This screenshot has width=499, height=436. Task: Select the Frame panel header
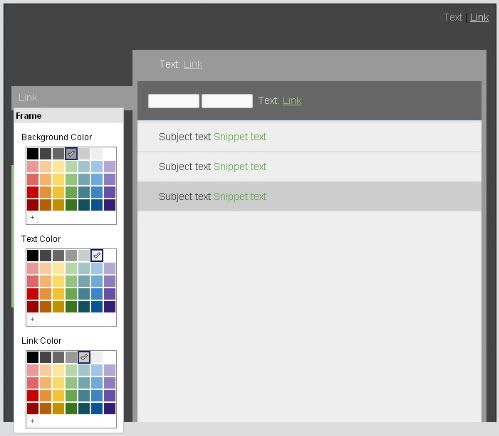[69, 116]
